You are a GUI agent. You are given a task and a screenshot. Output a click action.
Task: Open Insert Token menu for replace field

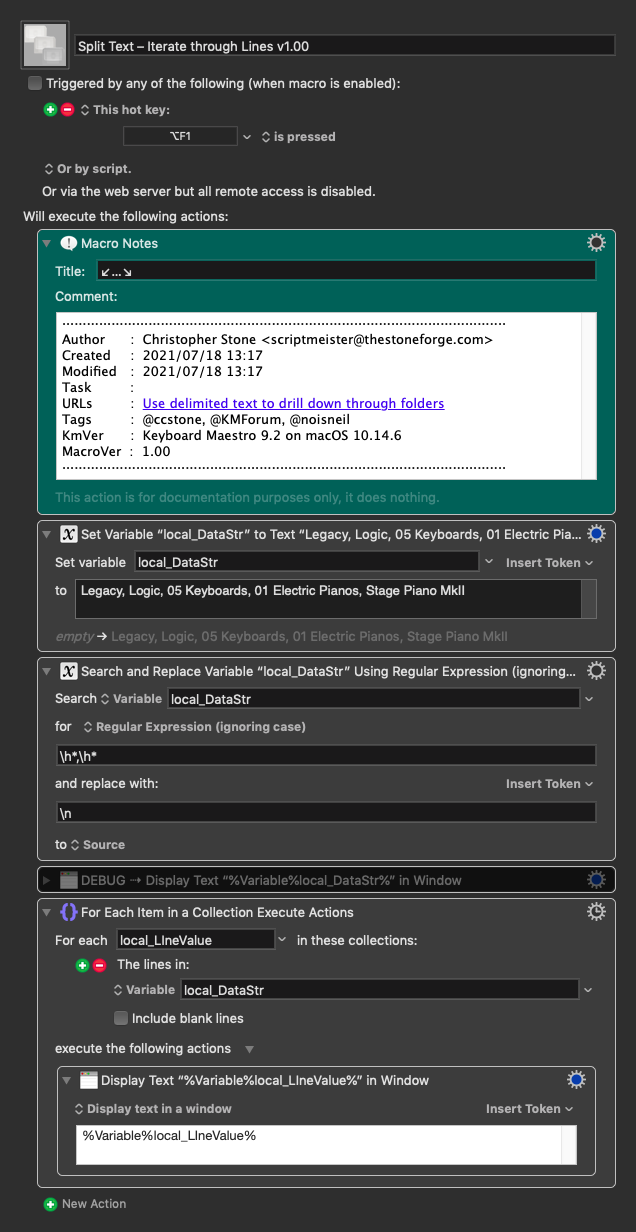pyautogui.click(x=549, y=784)
